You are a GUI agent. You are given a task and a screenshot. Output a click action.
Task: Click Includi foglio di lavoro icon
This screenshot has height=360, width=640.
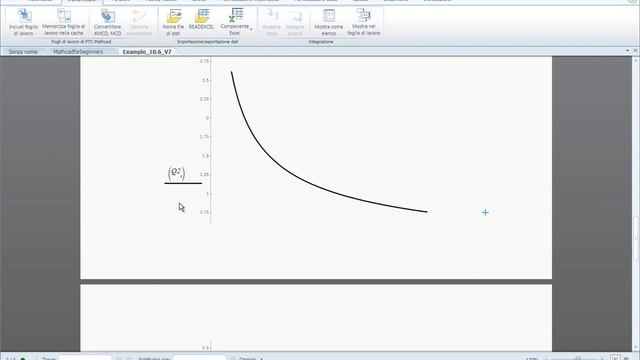(x=24, y=22)
